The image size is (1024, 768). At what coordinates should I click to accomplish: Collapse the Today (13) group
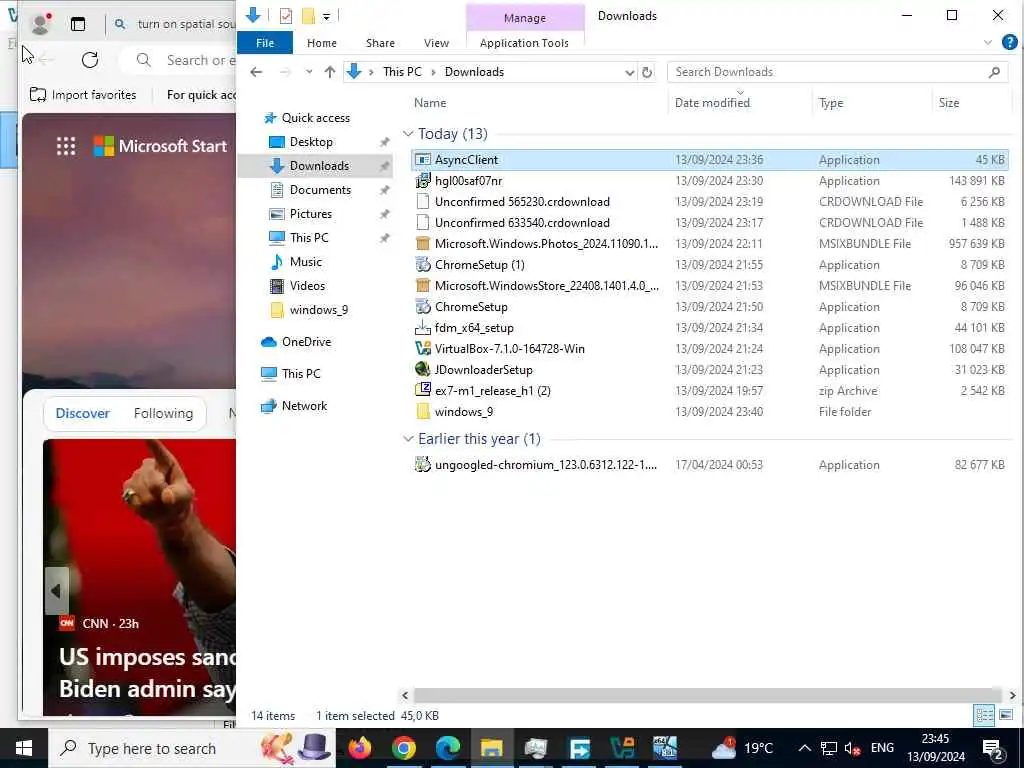pyautogui.click(x=408, y=134)
